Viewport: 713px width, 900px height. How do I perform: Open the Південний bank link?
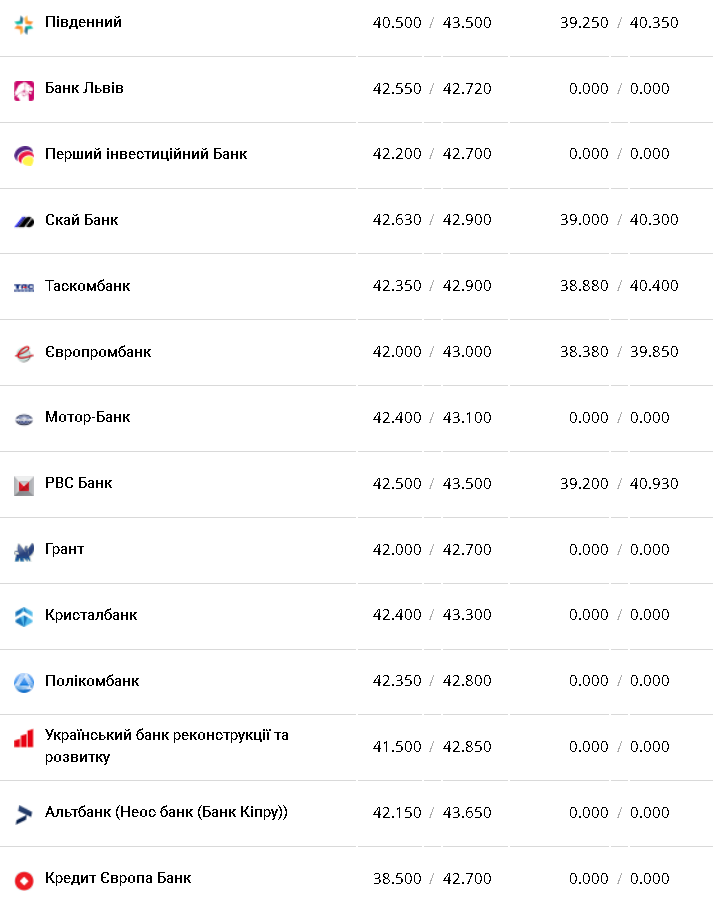pyautogui.click(x=83, y=22)
